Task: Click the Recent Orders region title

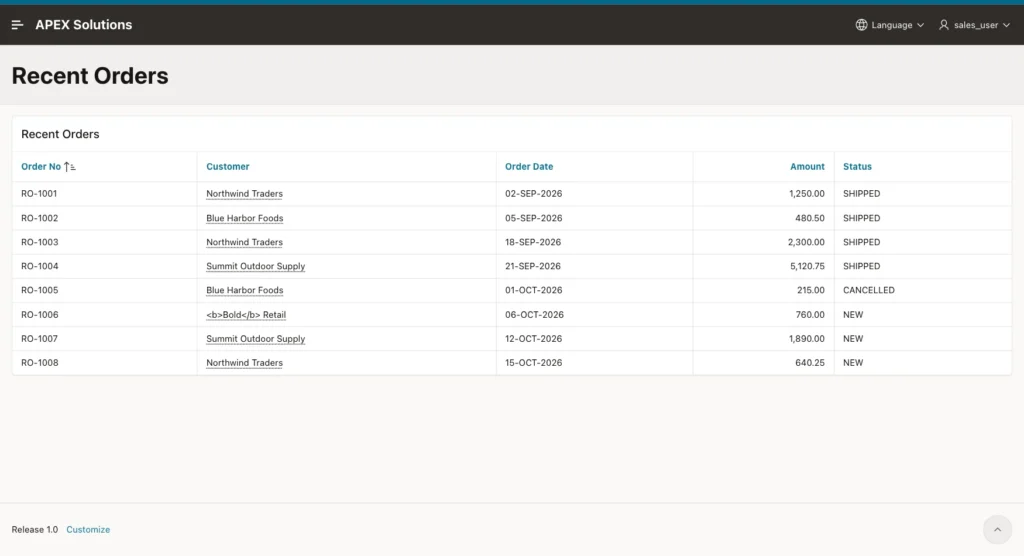Action: pos(60,134)
